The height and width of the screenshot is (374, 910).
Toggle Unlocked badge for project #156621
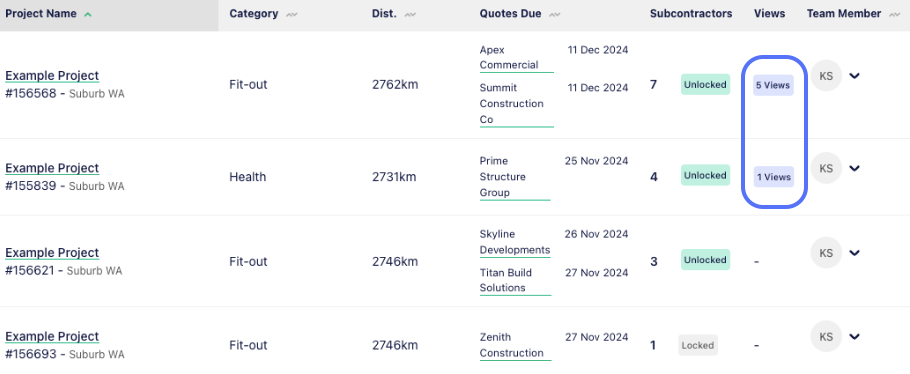tap(705, 260)
